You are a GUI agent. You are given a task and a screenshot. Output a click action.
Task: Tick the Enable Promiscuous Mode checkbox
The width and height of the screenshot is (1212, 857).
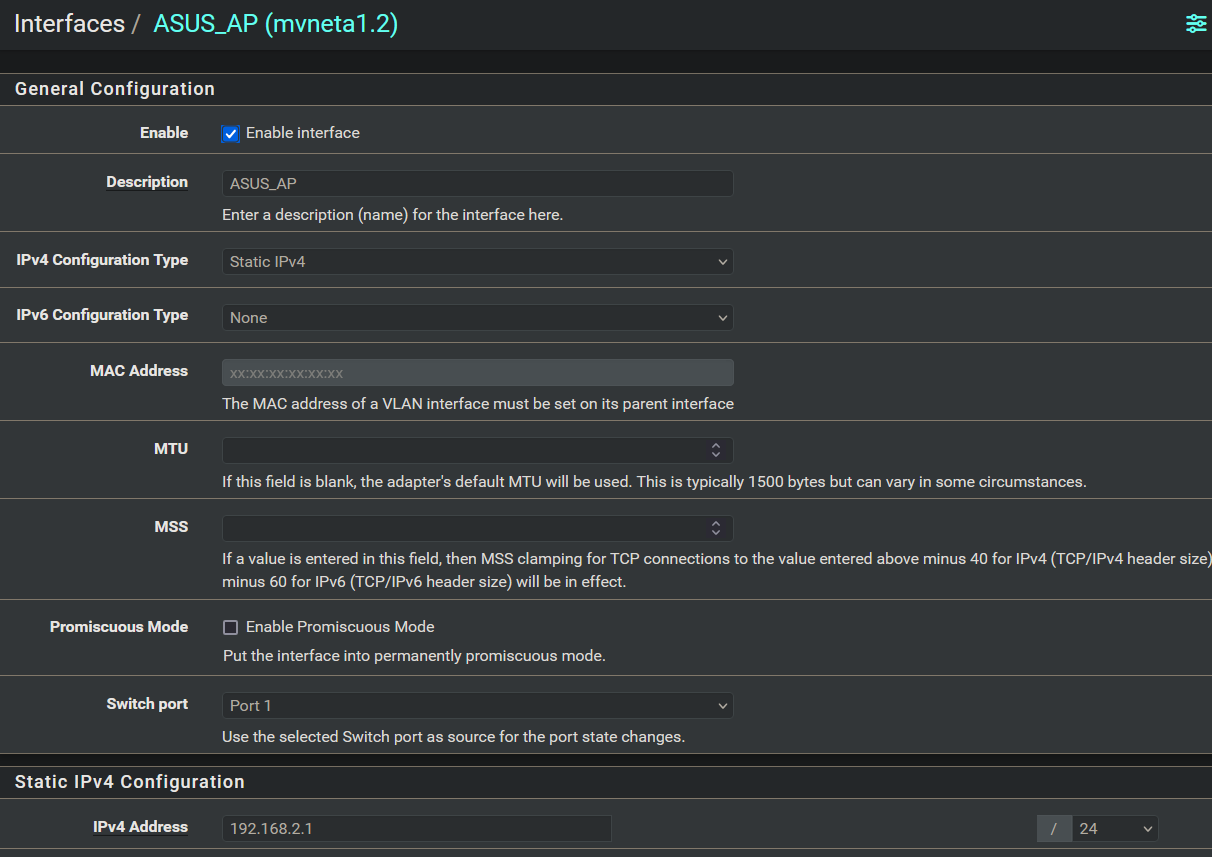pyautogui.click(x=231, y=628)
